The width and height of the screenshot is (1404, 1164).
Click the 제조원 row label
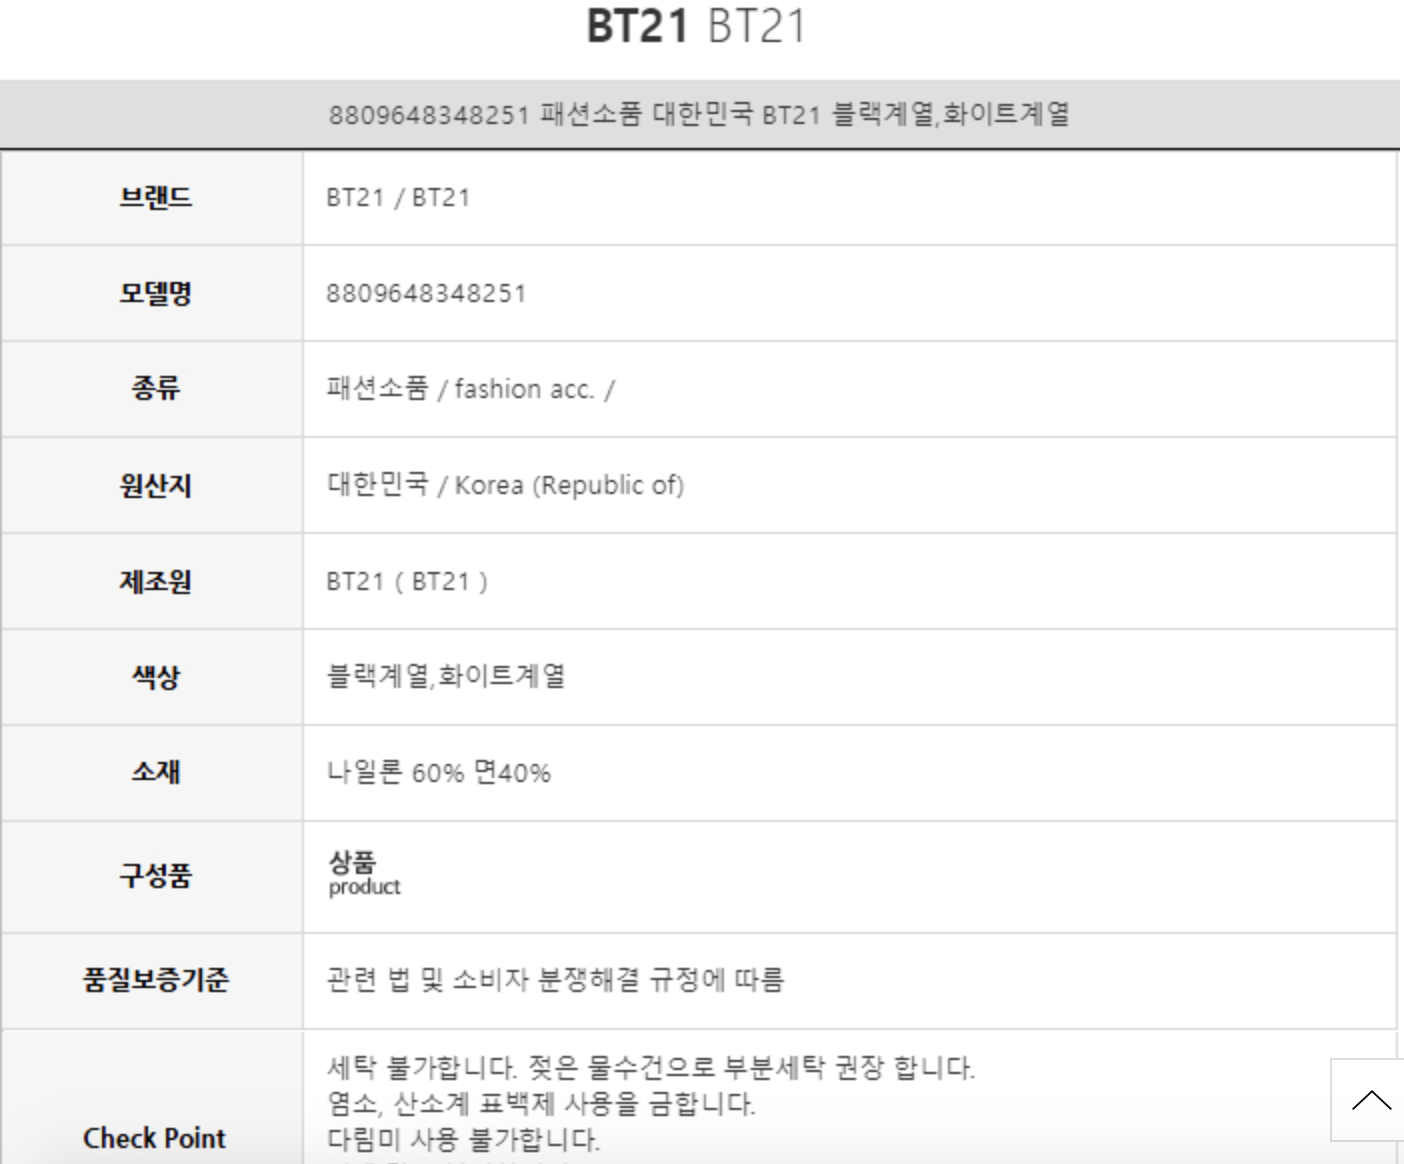[155, 581]
